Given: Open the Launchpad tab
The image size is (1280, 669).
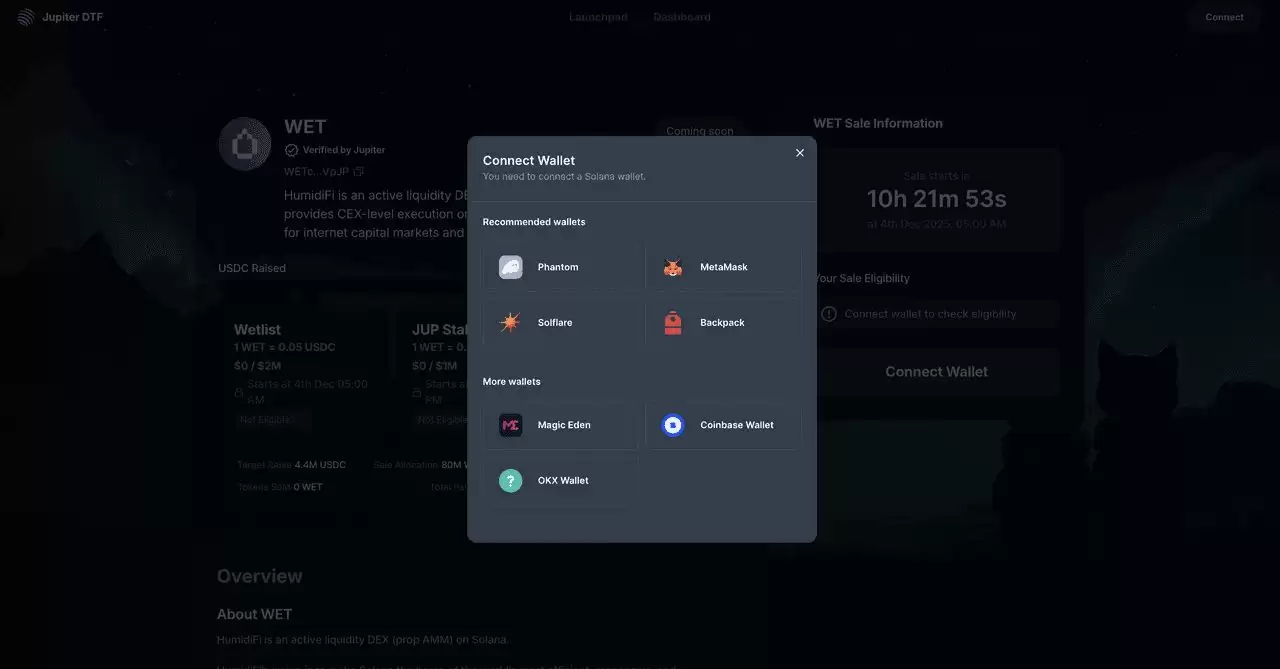Looking at the screenshot, I should (598, 17).
